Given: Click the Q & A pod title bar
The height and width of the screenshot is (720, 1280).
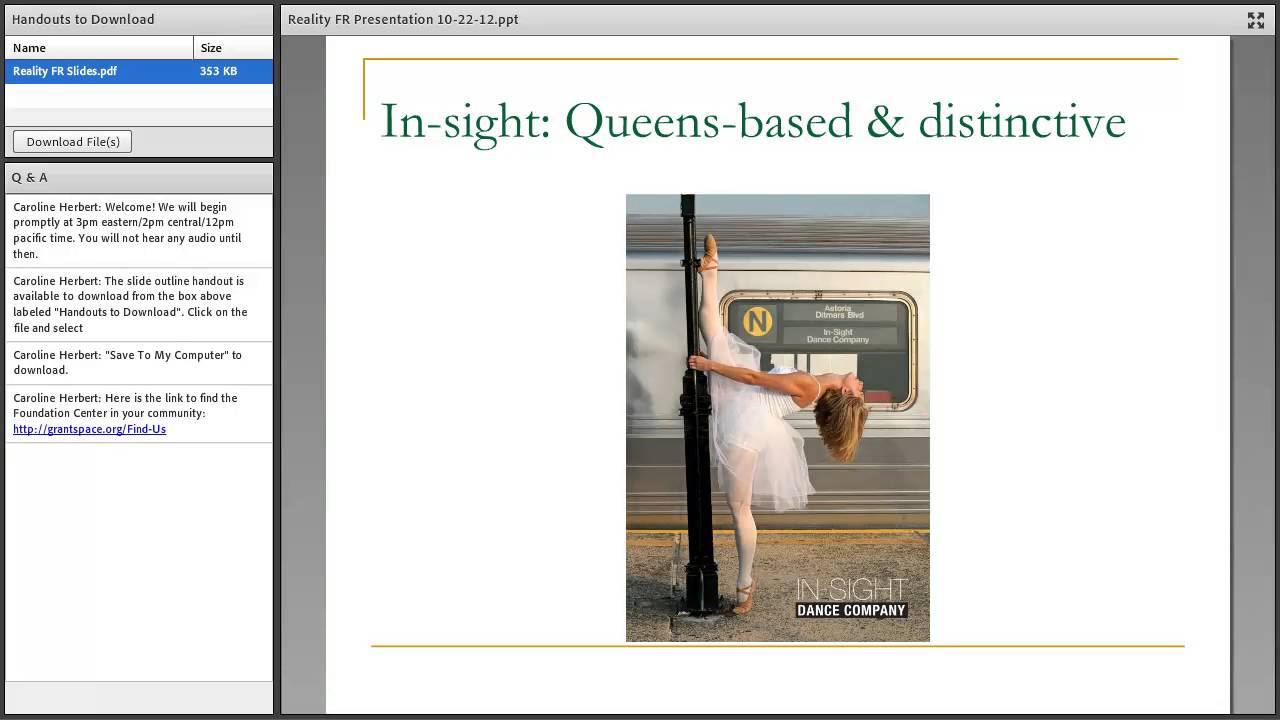Looking at the screenshot, I should tap(139, 178).
